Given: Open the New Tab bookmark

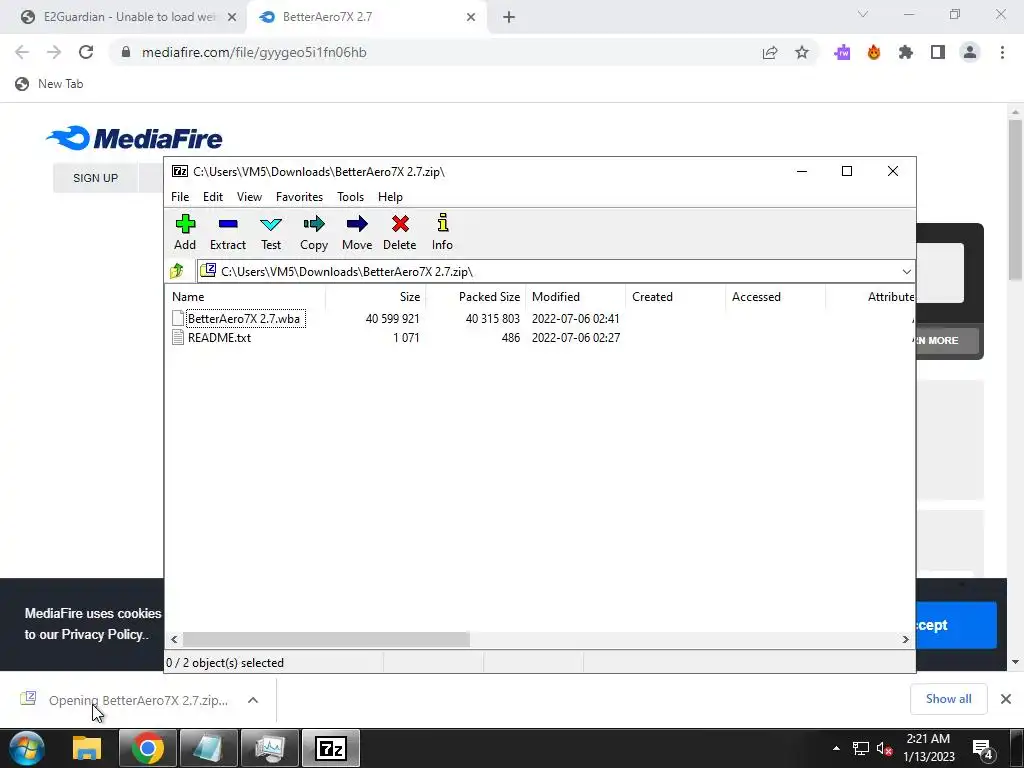Looking at the screenshot, I should click(50, 84).
